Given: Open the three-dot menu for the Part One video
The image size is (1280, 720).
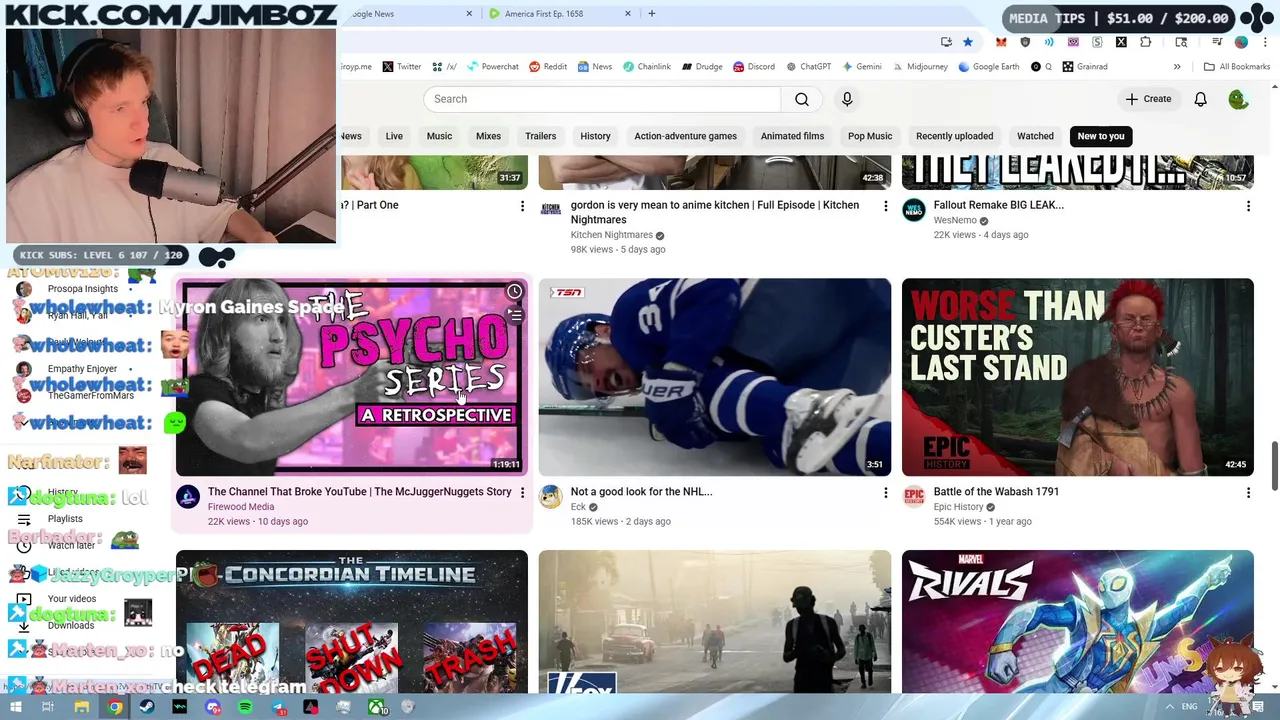Looking at the screenshot, I should coord(522,206).
